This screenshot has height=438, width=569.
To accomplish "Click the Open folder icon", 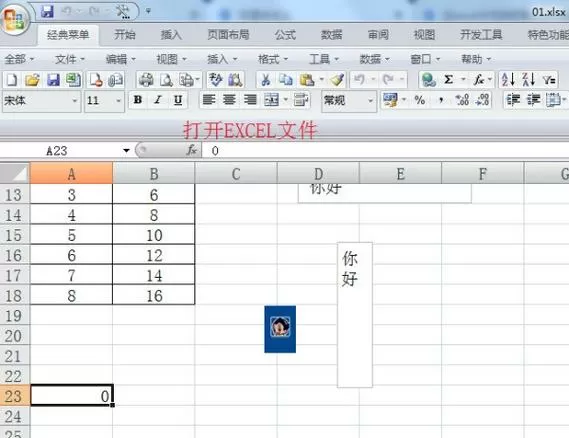I will (x=33, y=80).
